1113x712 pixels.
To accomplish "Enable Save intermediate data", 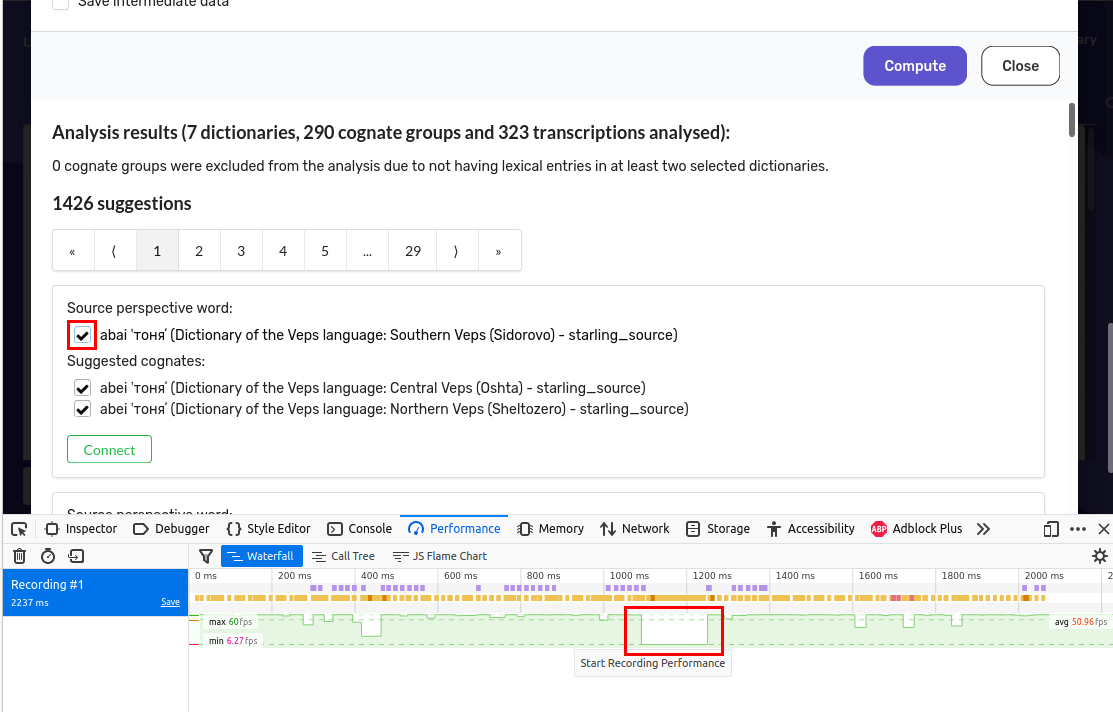I will [60, 4].
